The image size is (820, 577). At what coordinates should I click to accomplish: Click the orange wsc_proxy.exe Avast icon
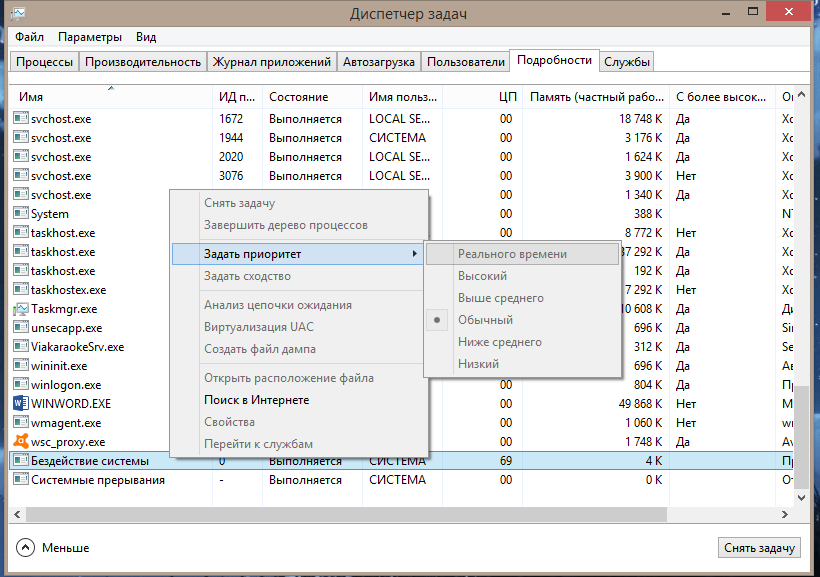pyautogui.click(x=21, y=442)
